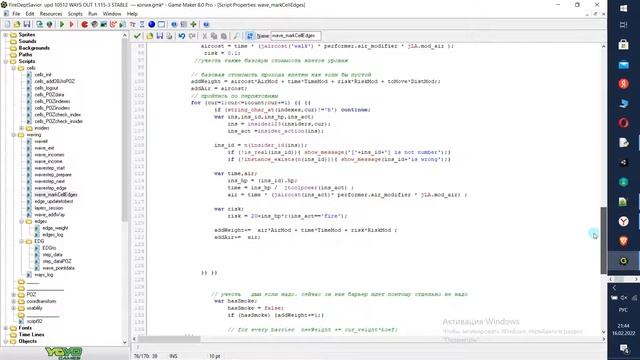This screenshot has width=640, height=360.
Task: Open Game Maker help icon
Action: tap(206, 24)
